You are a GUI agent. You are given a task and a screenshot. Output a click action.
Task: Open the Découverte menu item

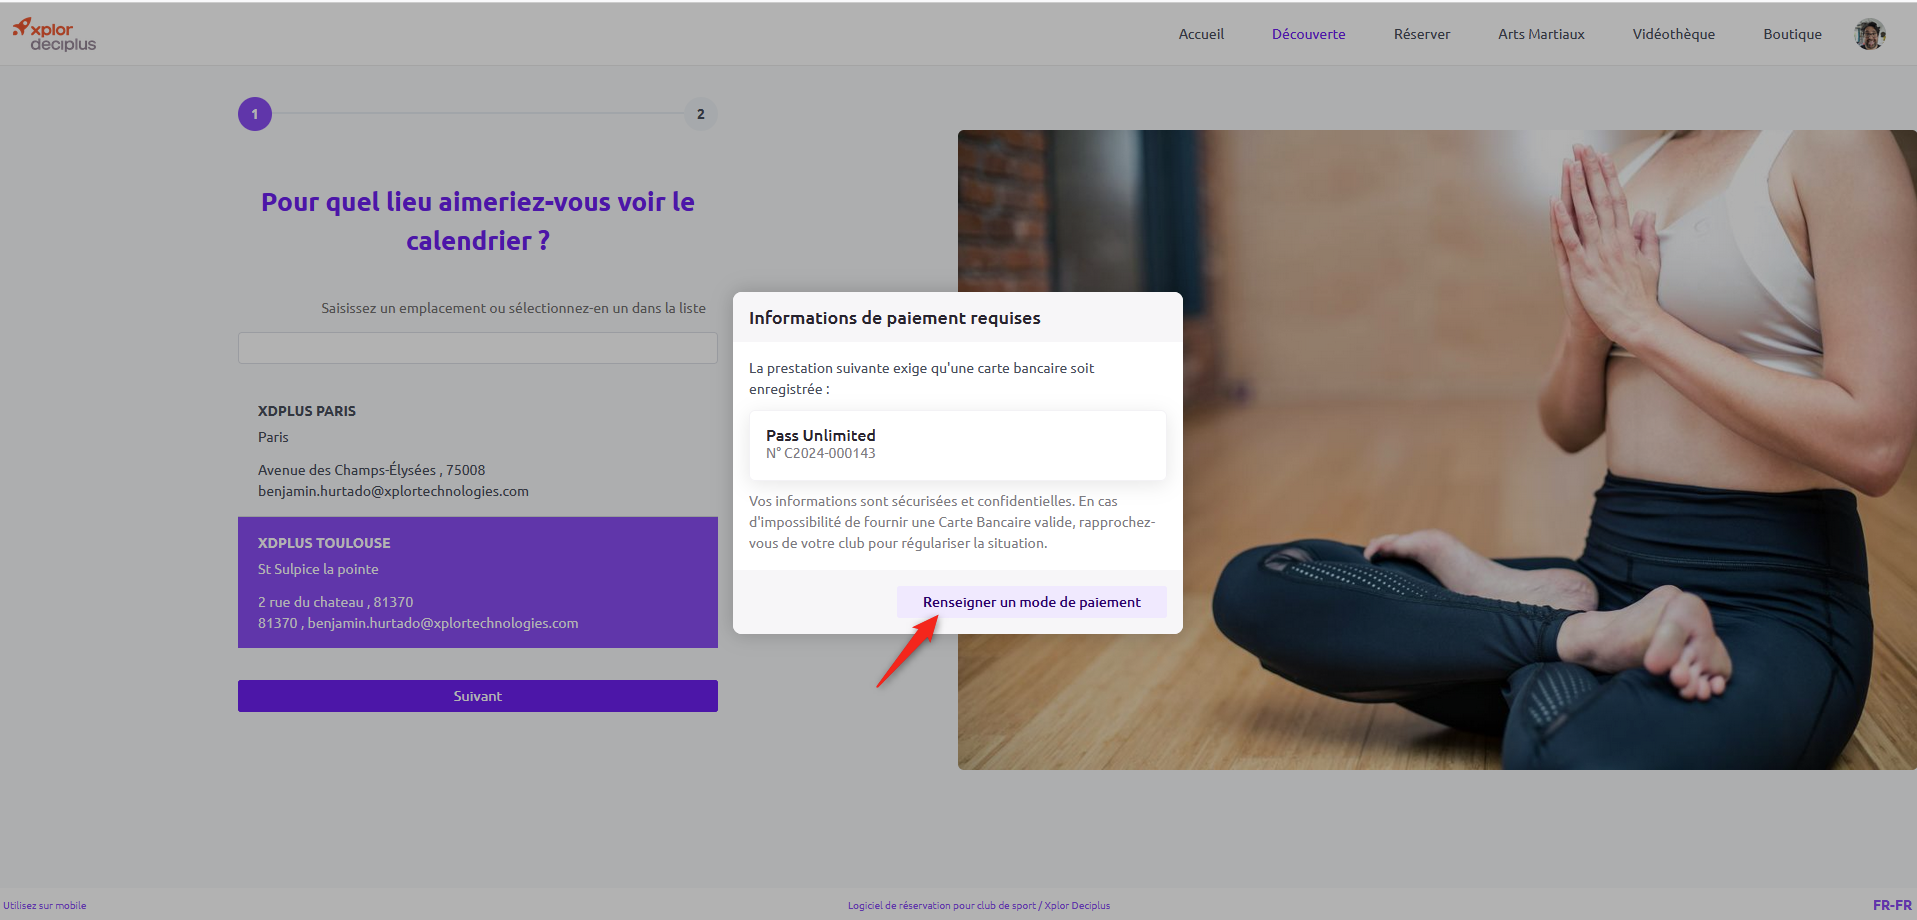(x=1308, y=34)
